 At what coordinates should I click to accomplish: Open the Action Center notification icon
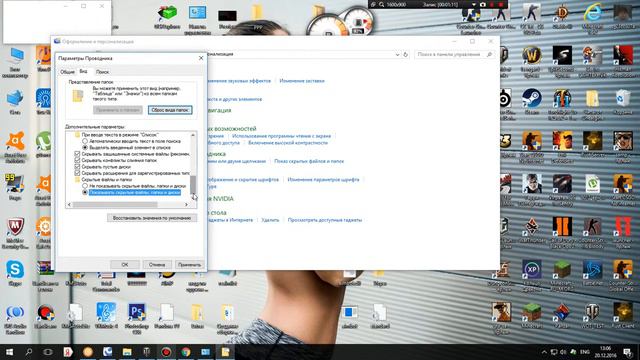(628, 352)
